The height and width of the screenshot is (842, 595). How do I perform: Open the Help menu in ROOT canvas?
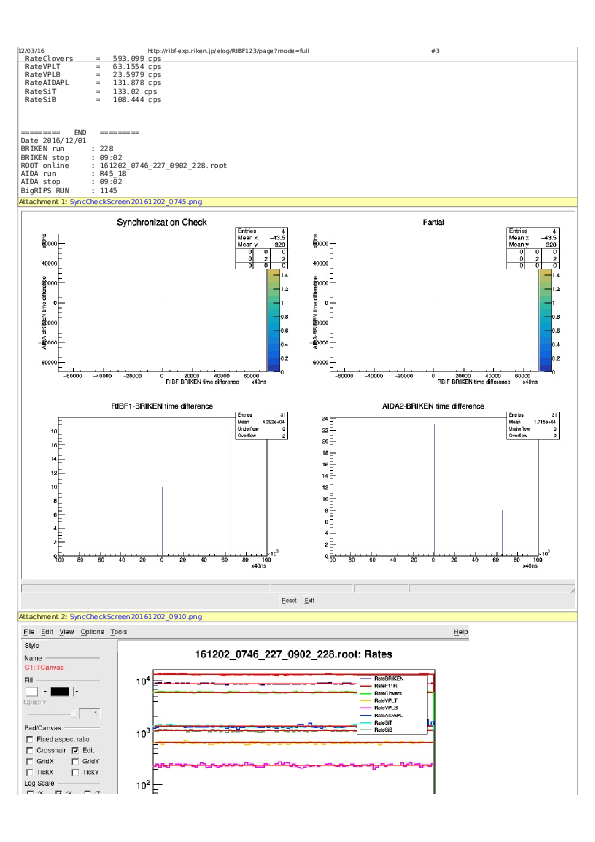point(461,632)
